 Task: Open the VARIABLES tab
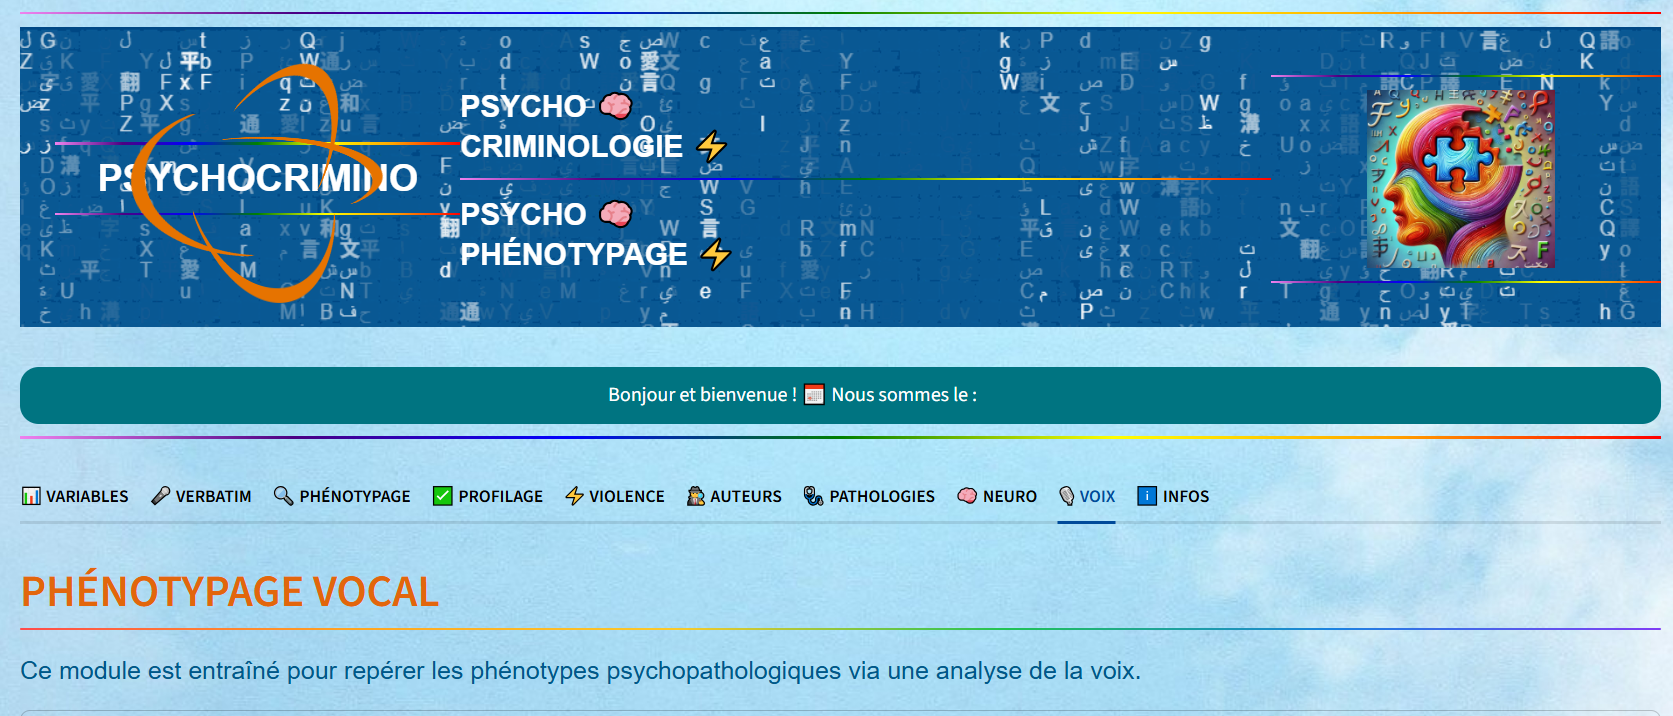[87, 496]
